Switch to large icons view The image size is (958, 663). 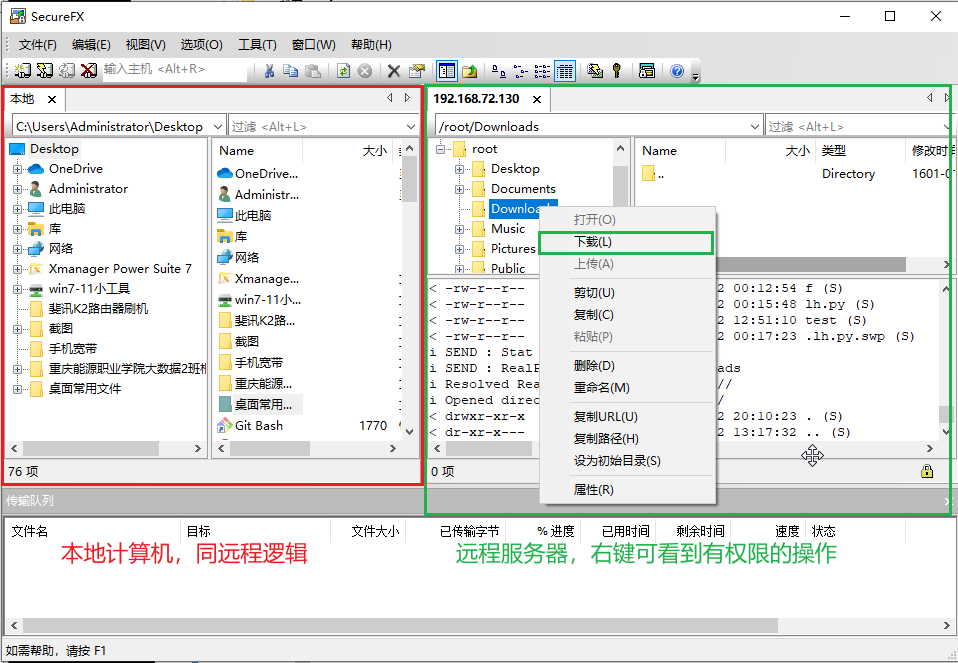499,71
